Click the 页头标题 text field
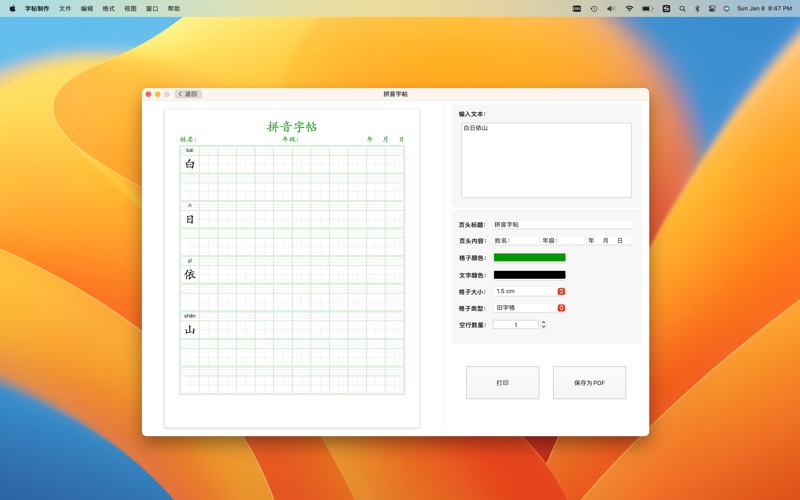Image resolution: width=800 pixels, height=500 pixels. pos(562,225)
